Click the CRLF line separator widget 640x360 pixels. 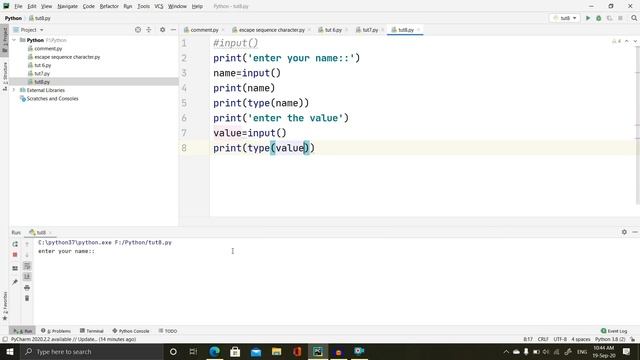[543, 339]
